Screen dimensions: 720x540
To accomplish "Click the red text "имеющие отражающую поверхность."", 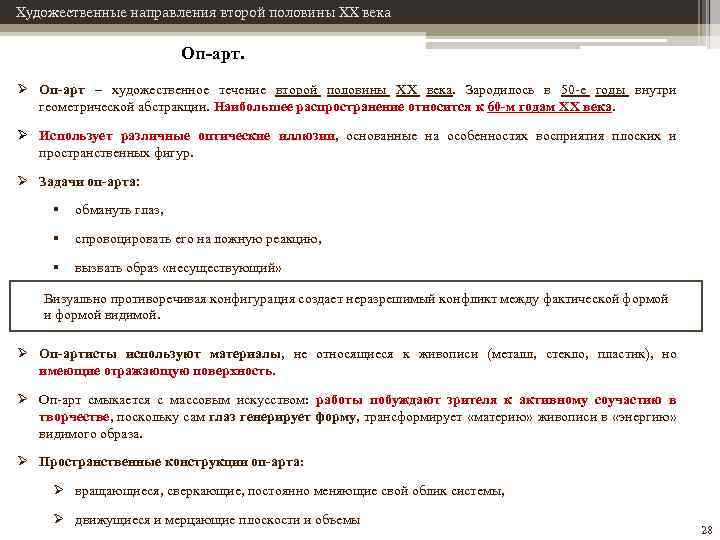I will [157, 371].
